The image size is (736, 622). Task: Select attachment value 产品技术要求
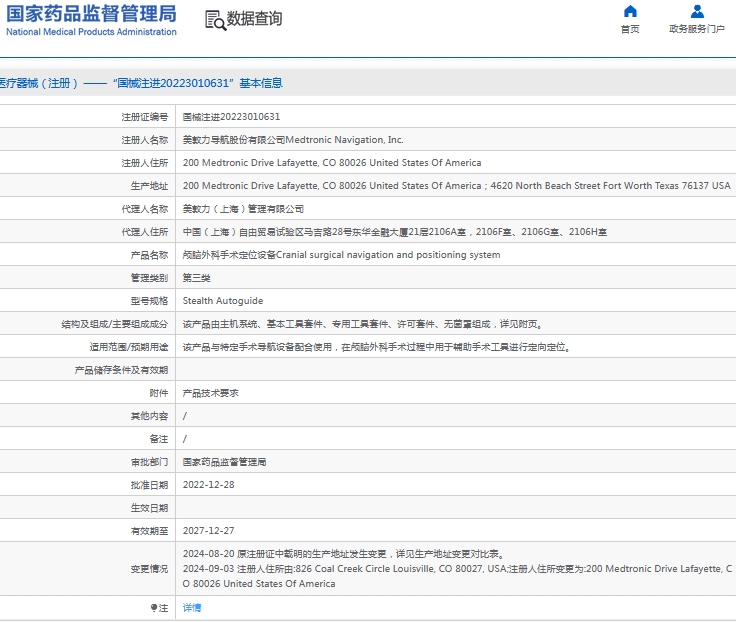(210, 393)
